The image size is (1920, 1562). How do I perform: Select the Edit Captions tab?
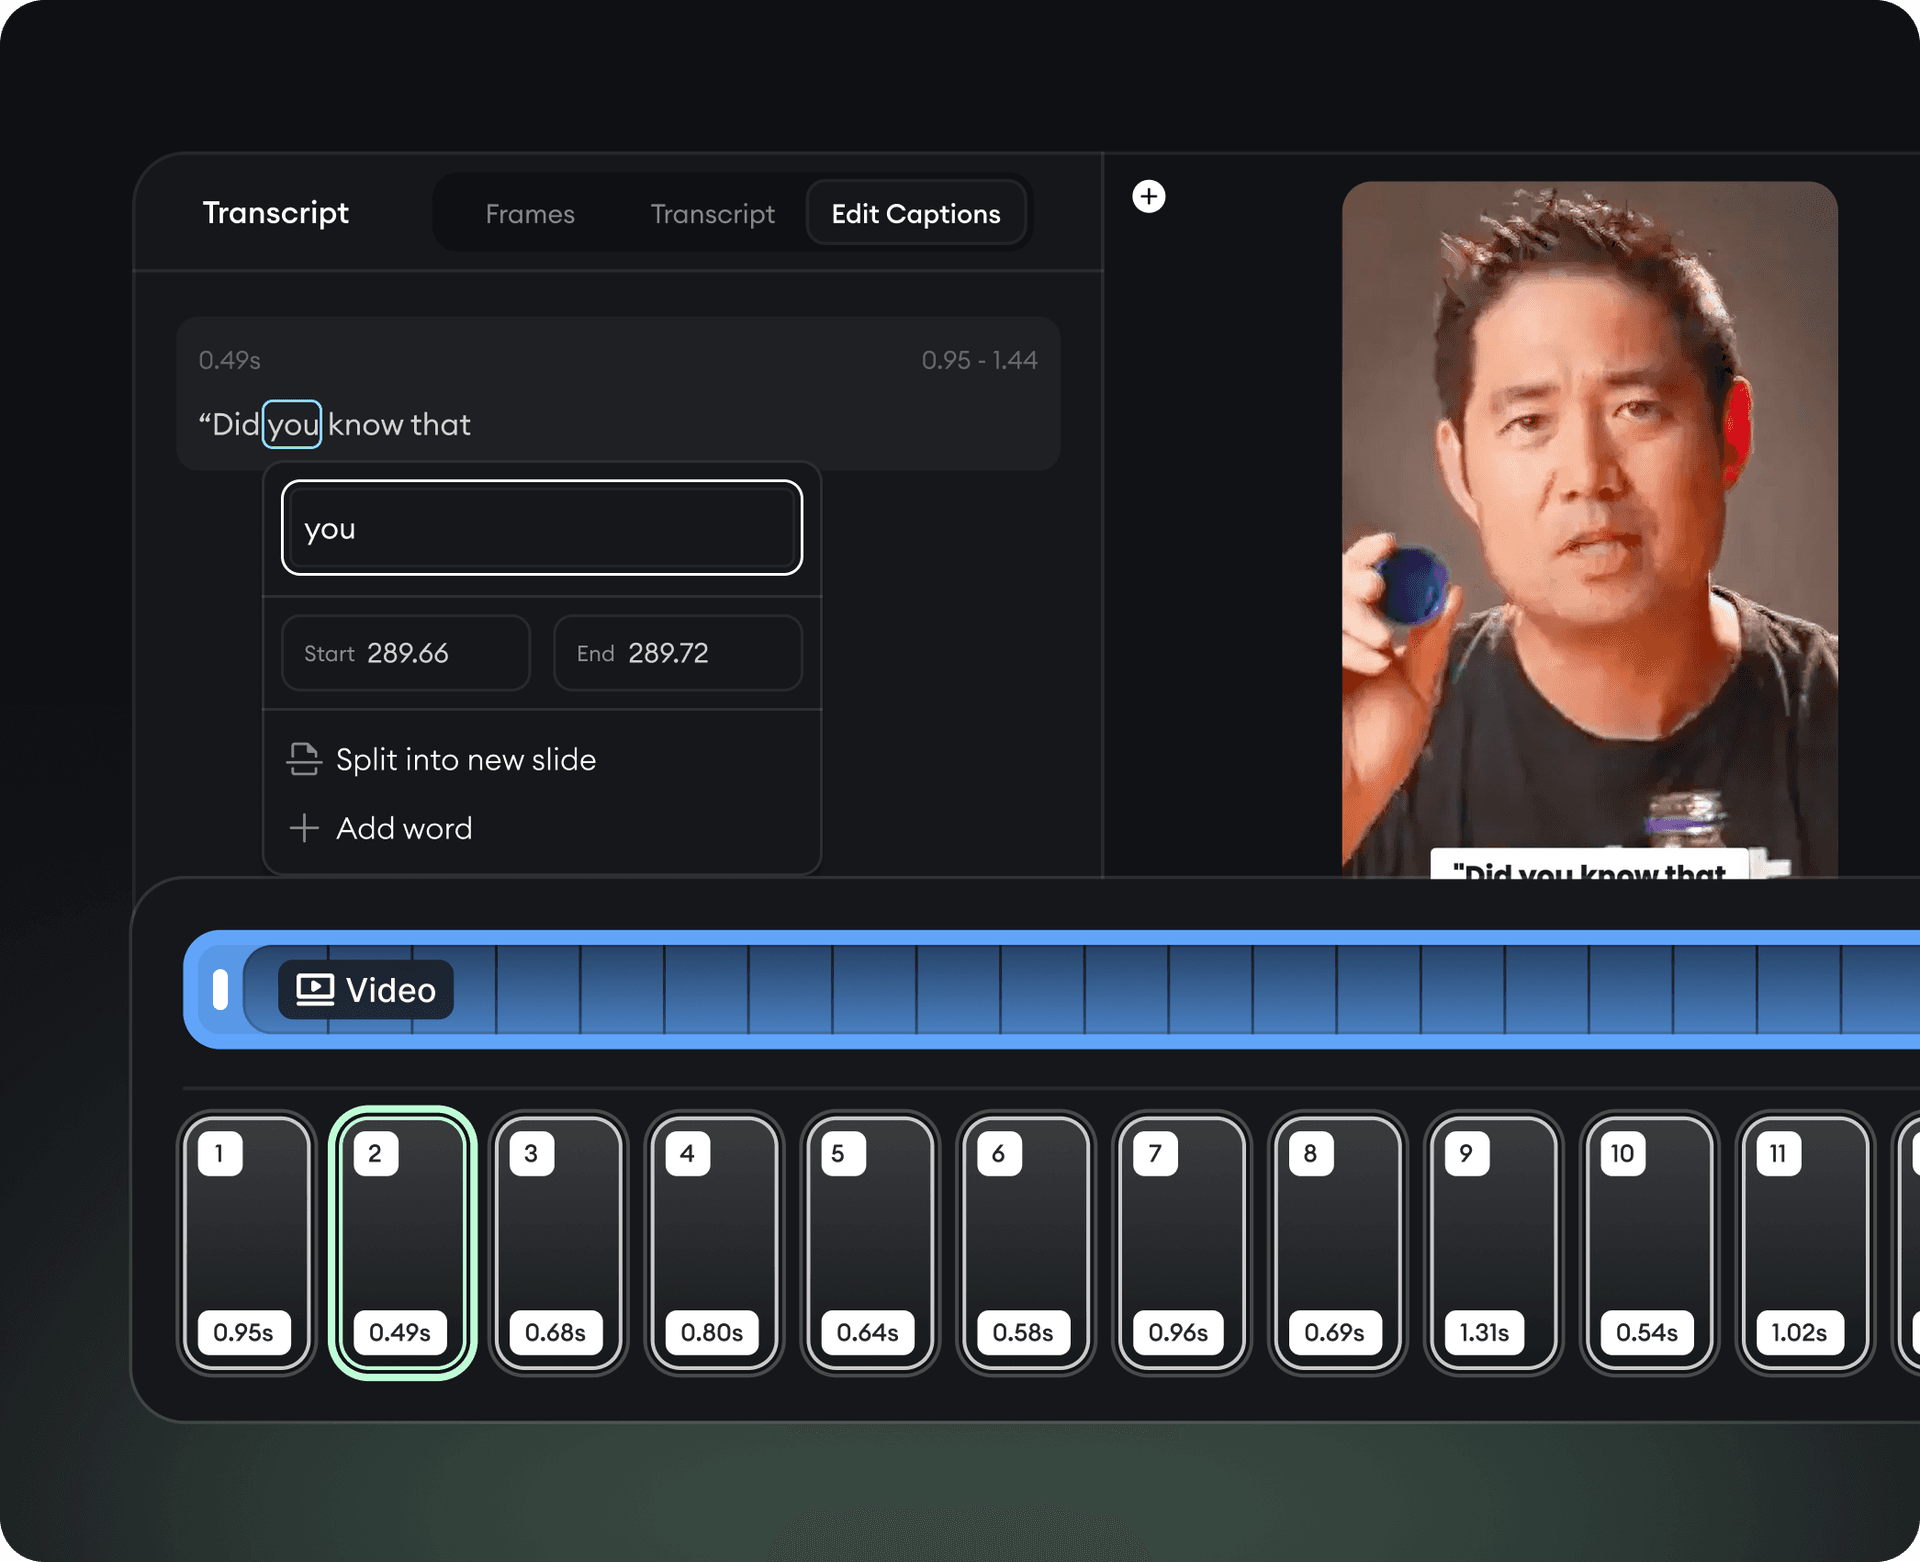click(x=915, y=213)
